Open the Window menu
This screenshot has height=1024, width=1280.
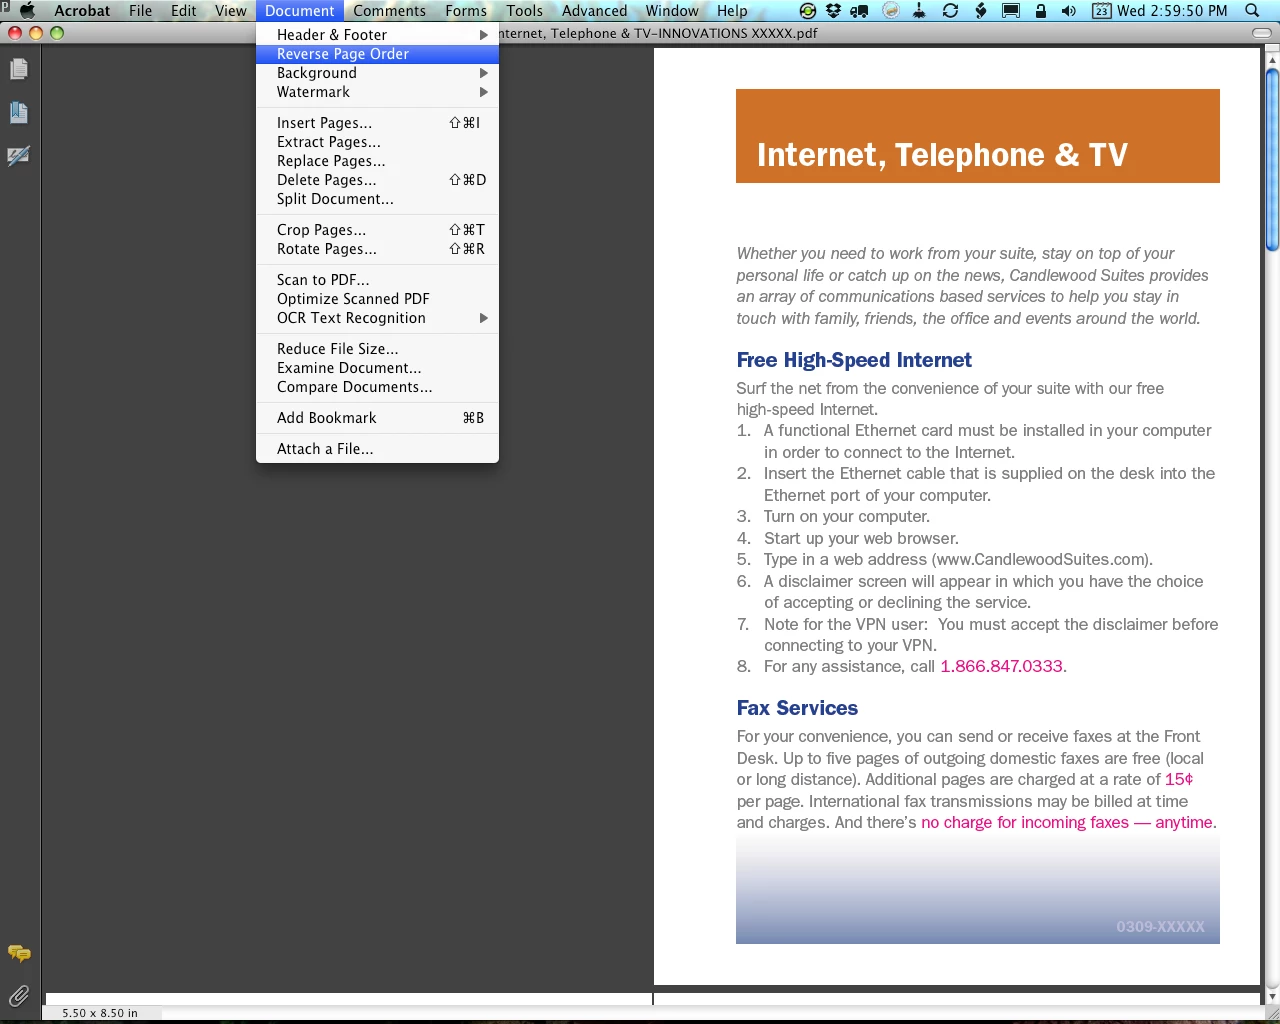672,10
